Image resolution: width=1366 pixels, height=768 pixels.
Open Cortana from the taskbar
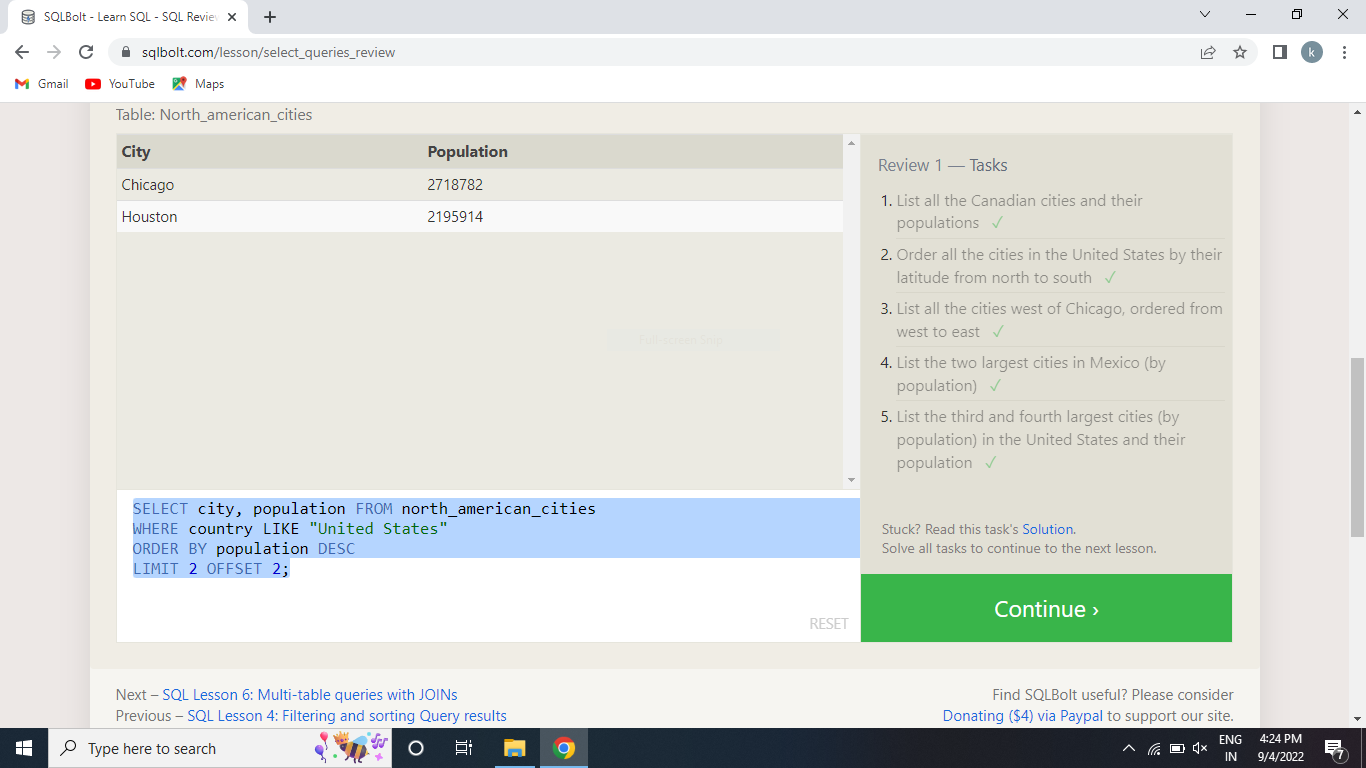[416, 748]
